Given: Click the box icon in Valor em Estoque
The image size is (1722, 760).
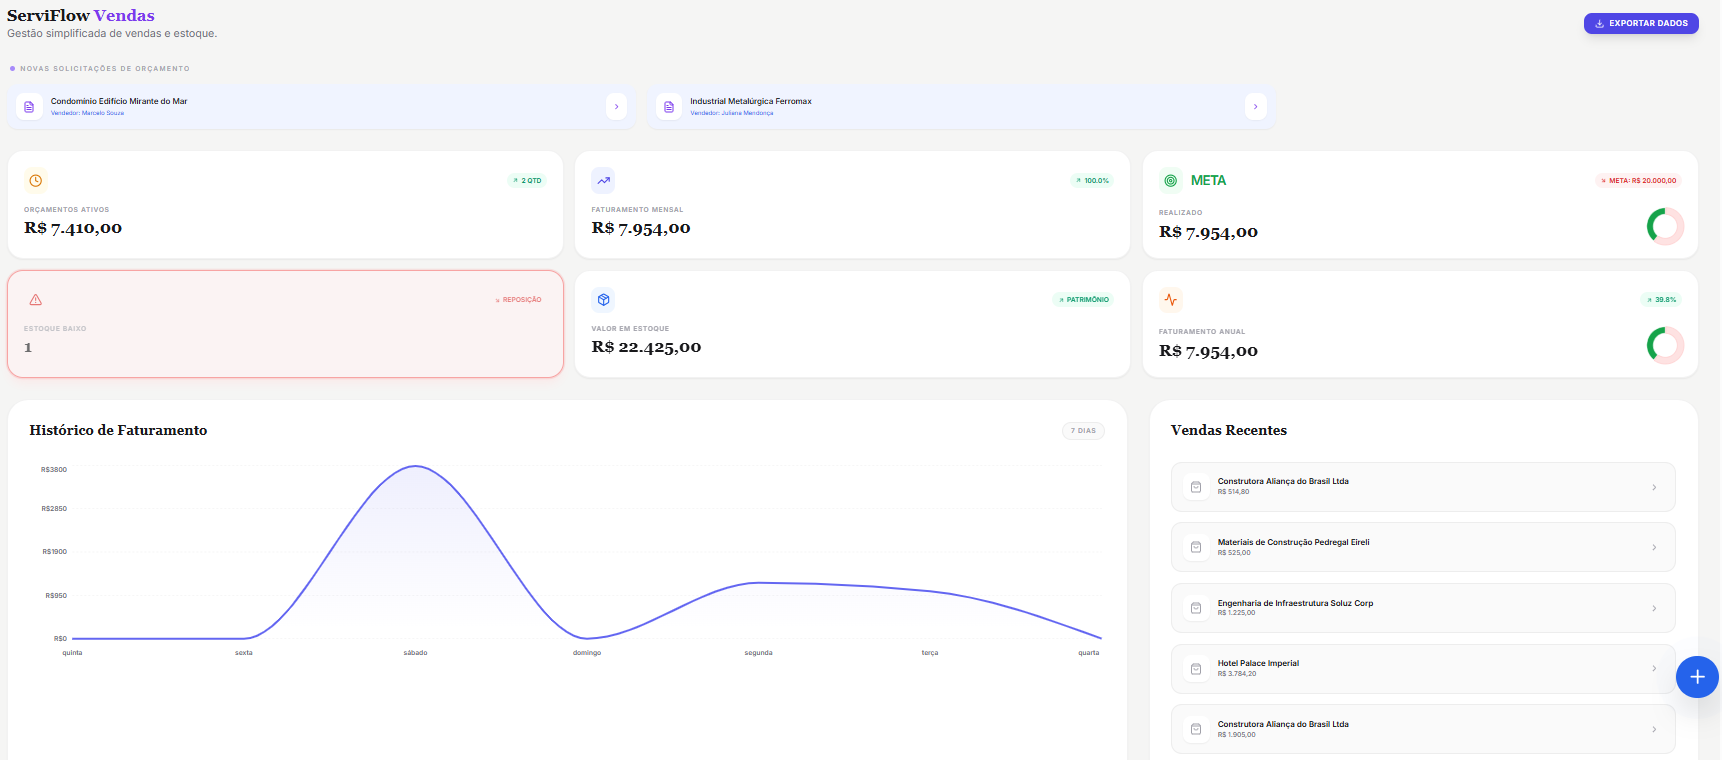Looking at the screenshot, I should pyautogui.click(x=603, y=300).
